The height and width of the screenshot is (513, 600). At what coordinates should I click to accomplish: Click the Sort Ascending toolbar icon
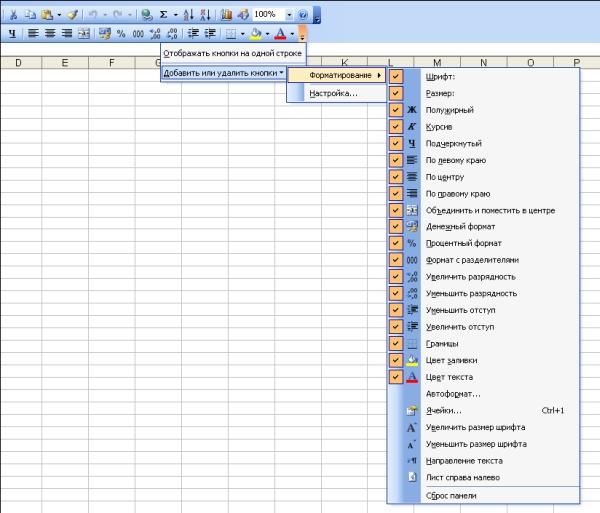(189, 15)
